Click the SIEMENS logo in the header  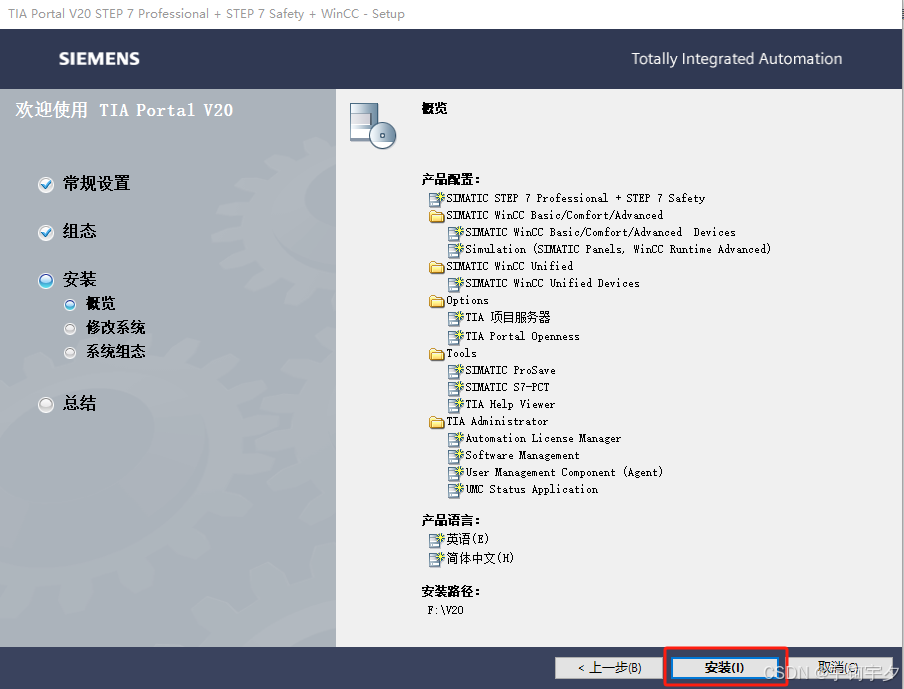coord(99,59)
